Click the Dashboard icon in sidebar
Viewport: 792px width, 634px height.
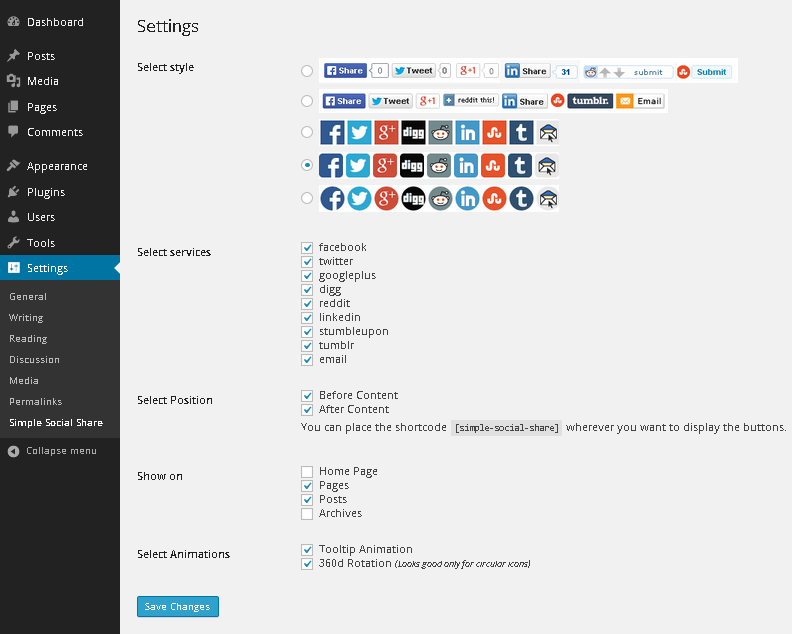pyautogui.click(x=13, y=22)
